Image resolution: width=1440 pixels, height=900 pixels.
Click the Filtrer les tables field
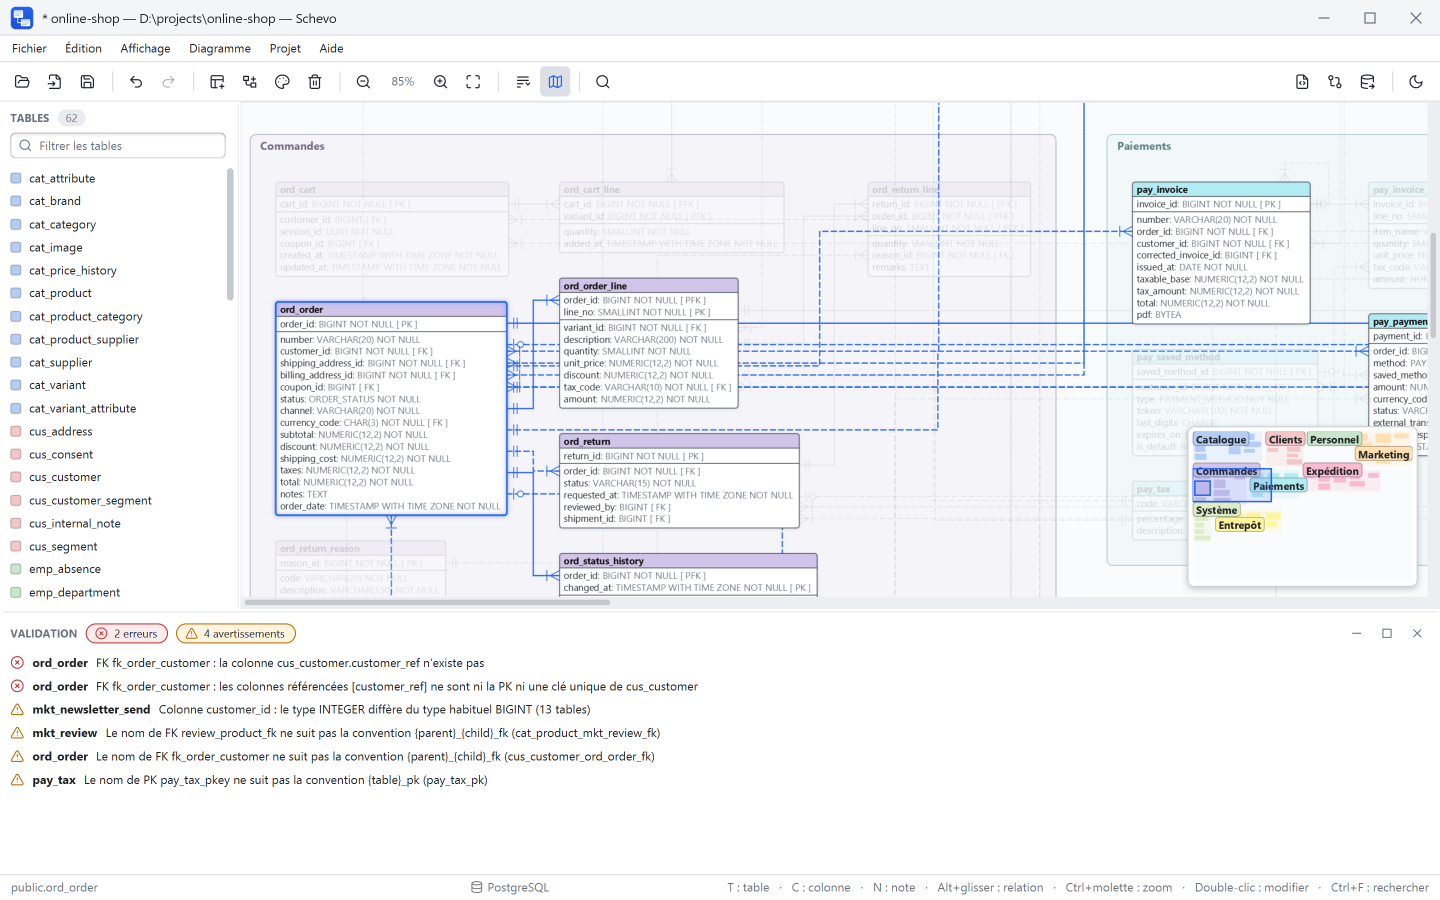(118, 146)
